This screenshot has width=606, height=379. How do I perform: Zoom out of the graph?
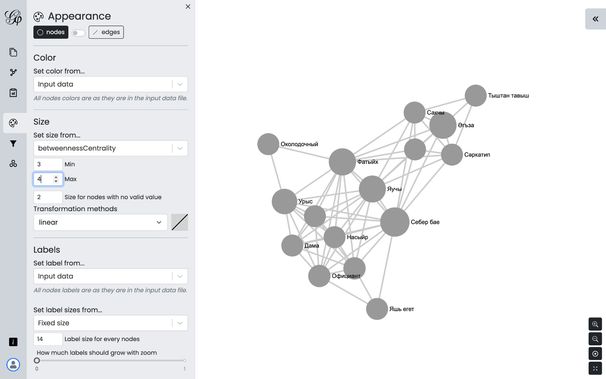coord(595,339)
